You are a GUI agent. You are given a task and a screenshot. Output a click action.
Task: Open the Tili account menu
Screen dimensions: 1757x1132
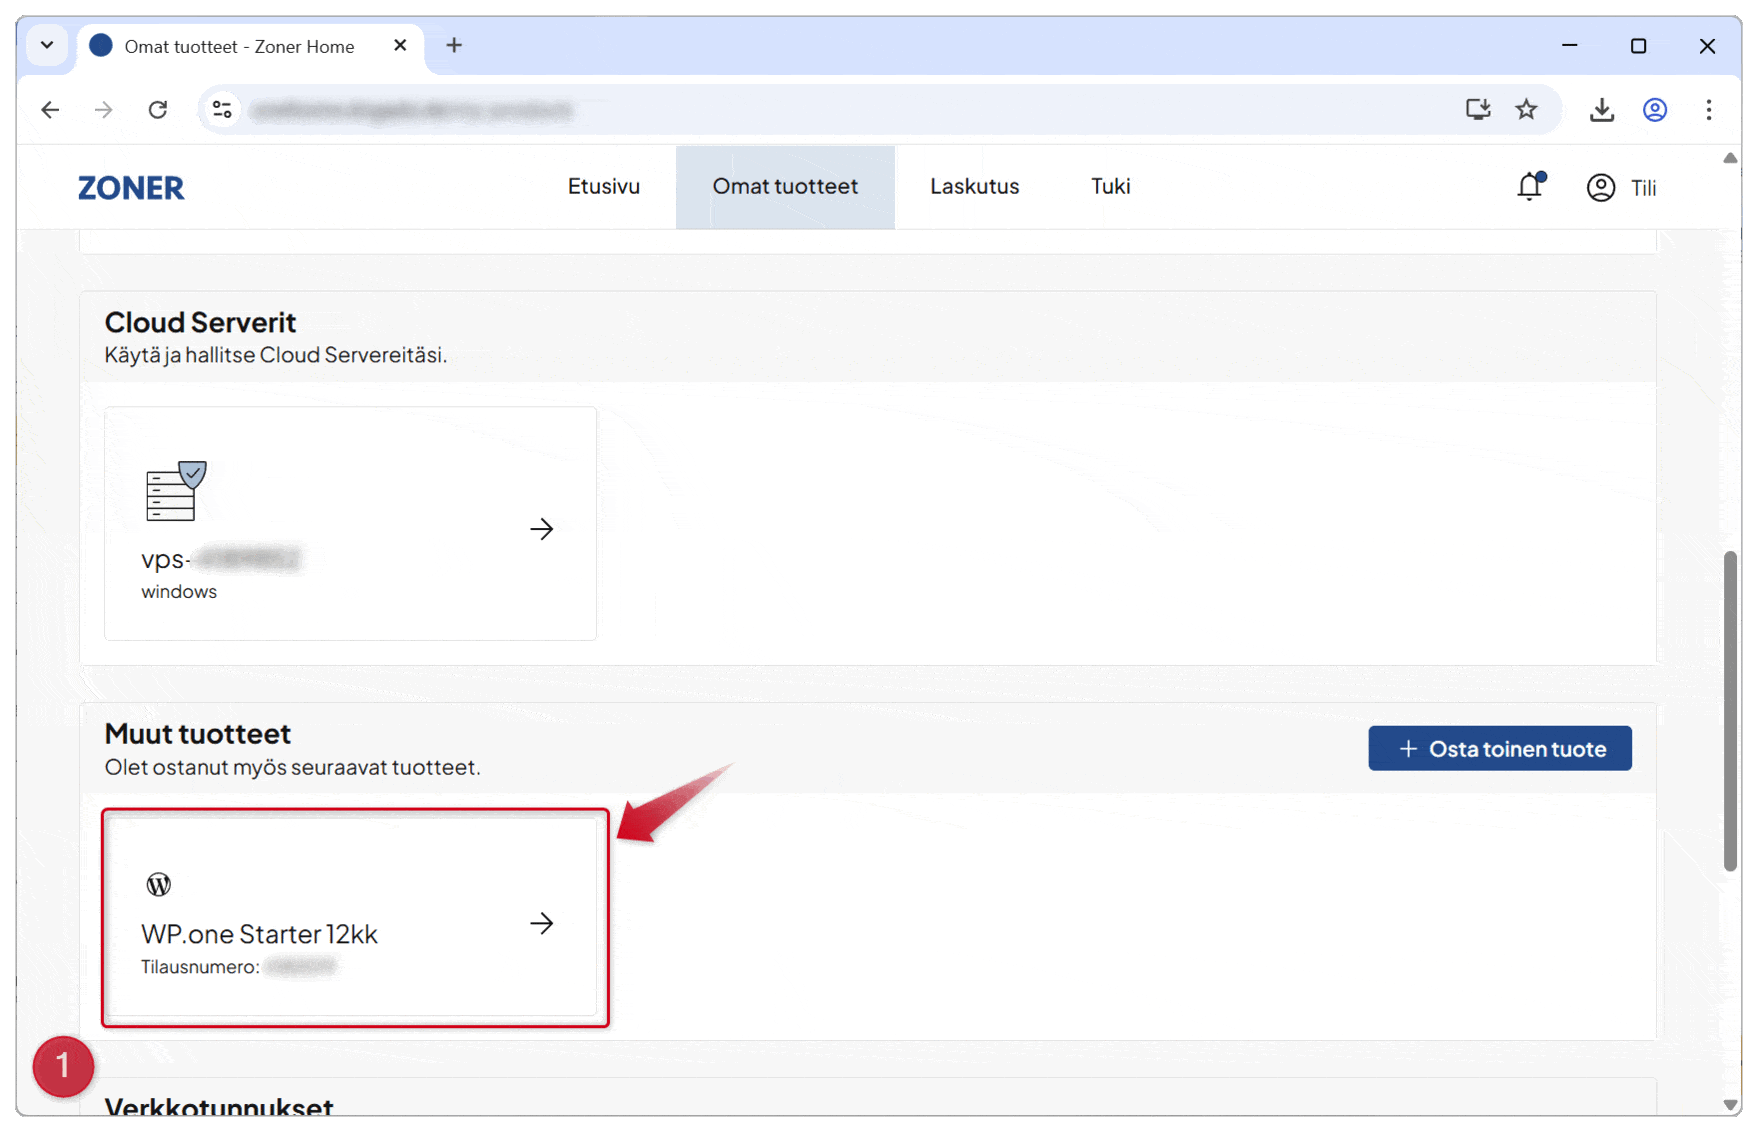coord(1621,188)
